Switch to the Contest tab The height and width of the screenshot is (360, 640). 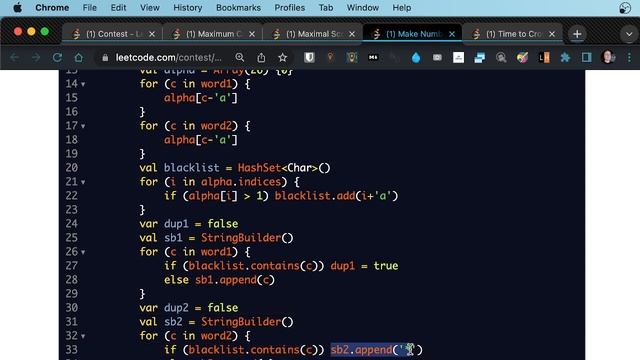(x=111, y=34)
